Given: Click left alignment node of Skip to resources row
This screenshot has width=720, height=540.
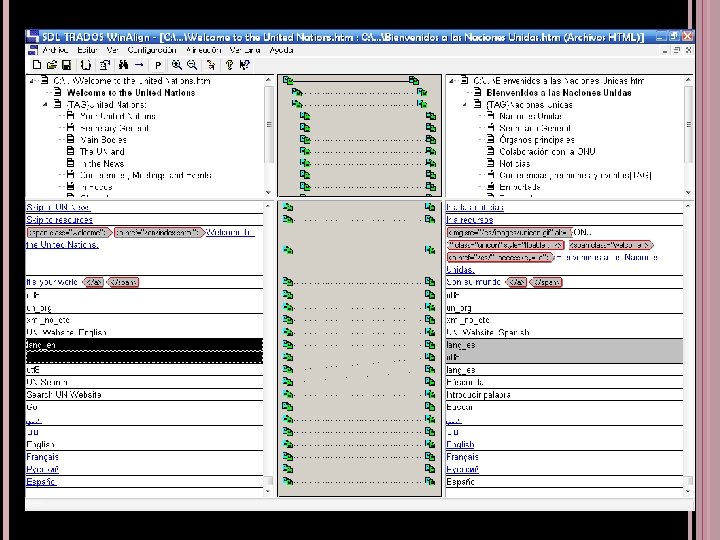Looking at the screenshot, I should [x=288, y=219].
